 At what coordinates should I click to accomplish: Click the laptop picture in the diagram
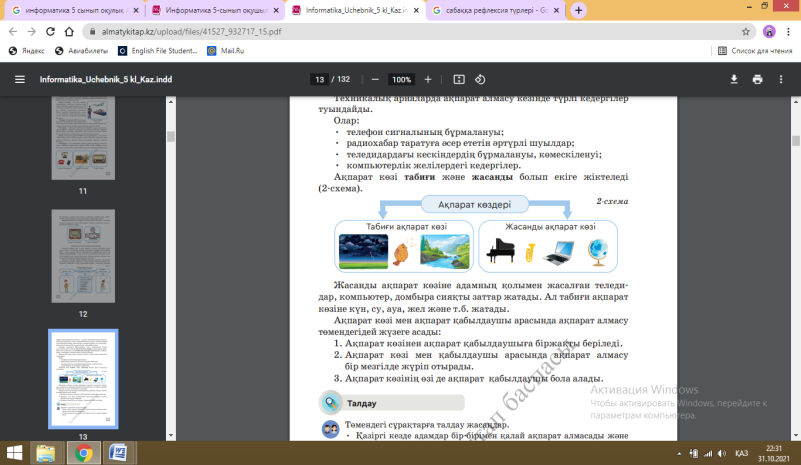[558, 253]
